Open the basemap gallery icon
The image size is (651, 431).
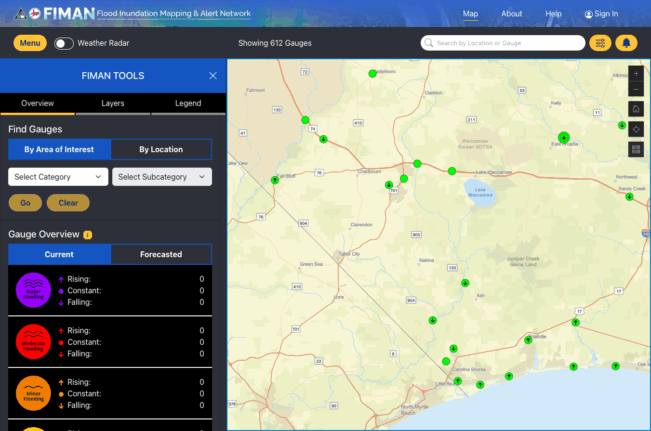tap(636, 149)
